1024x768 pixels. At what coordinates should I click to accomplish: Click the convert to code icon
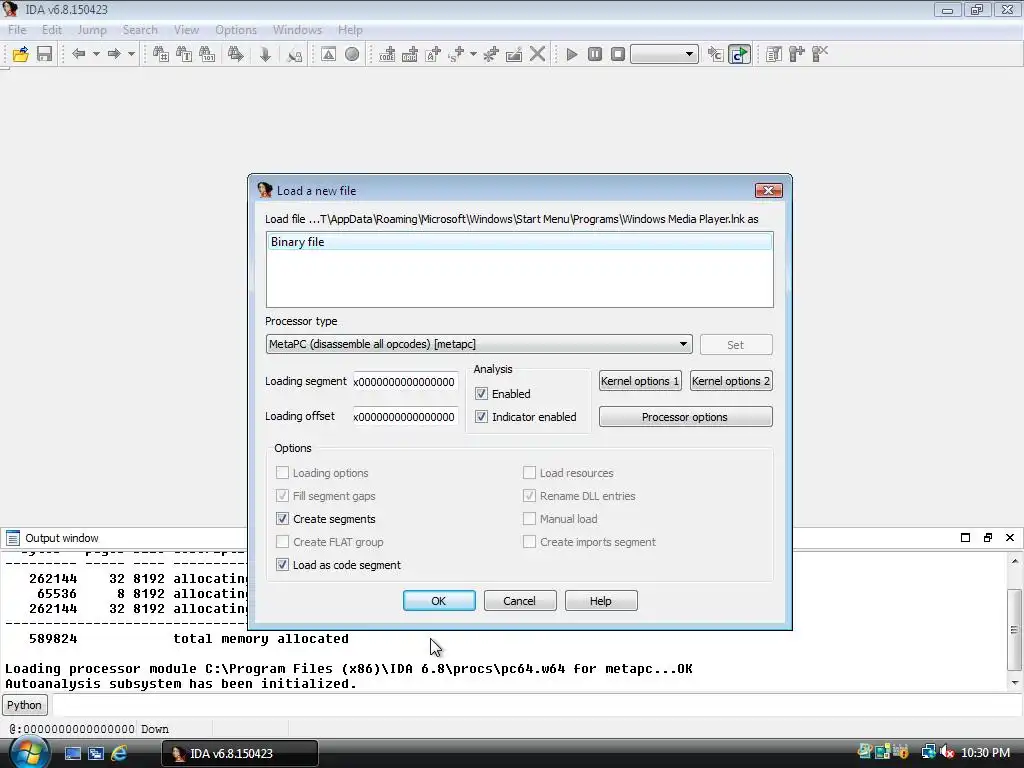(387, 54)
